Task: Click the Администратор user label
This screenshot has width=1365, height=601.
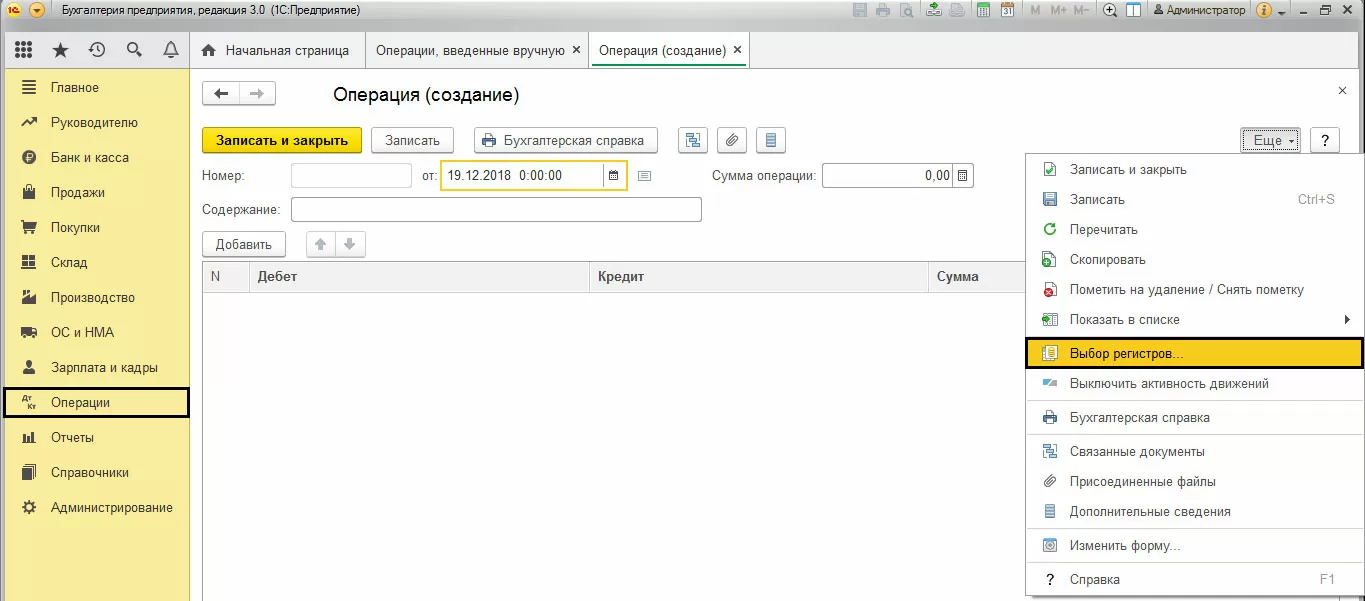Action: (1200, 10)
